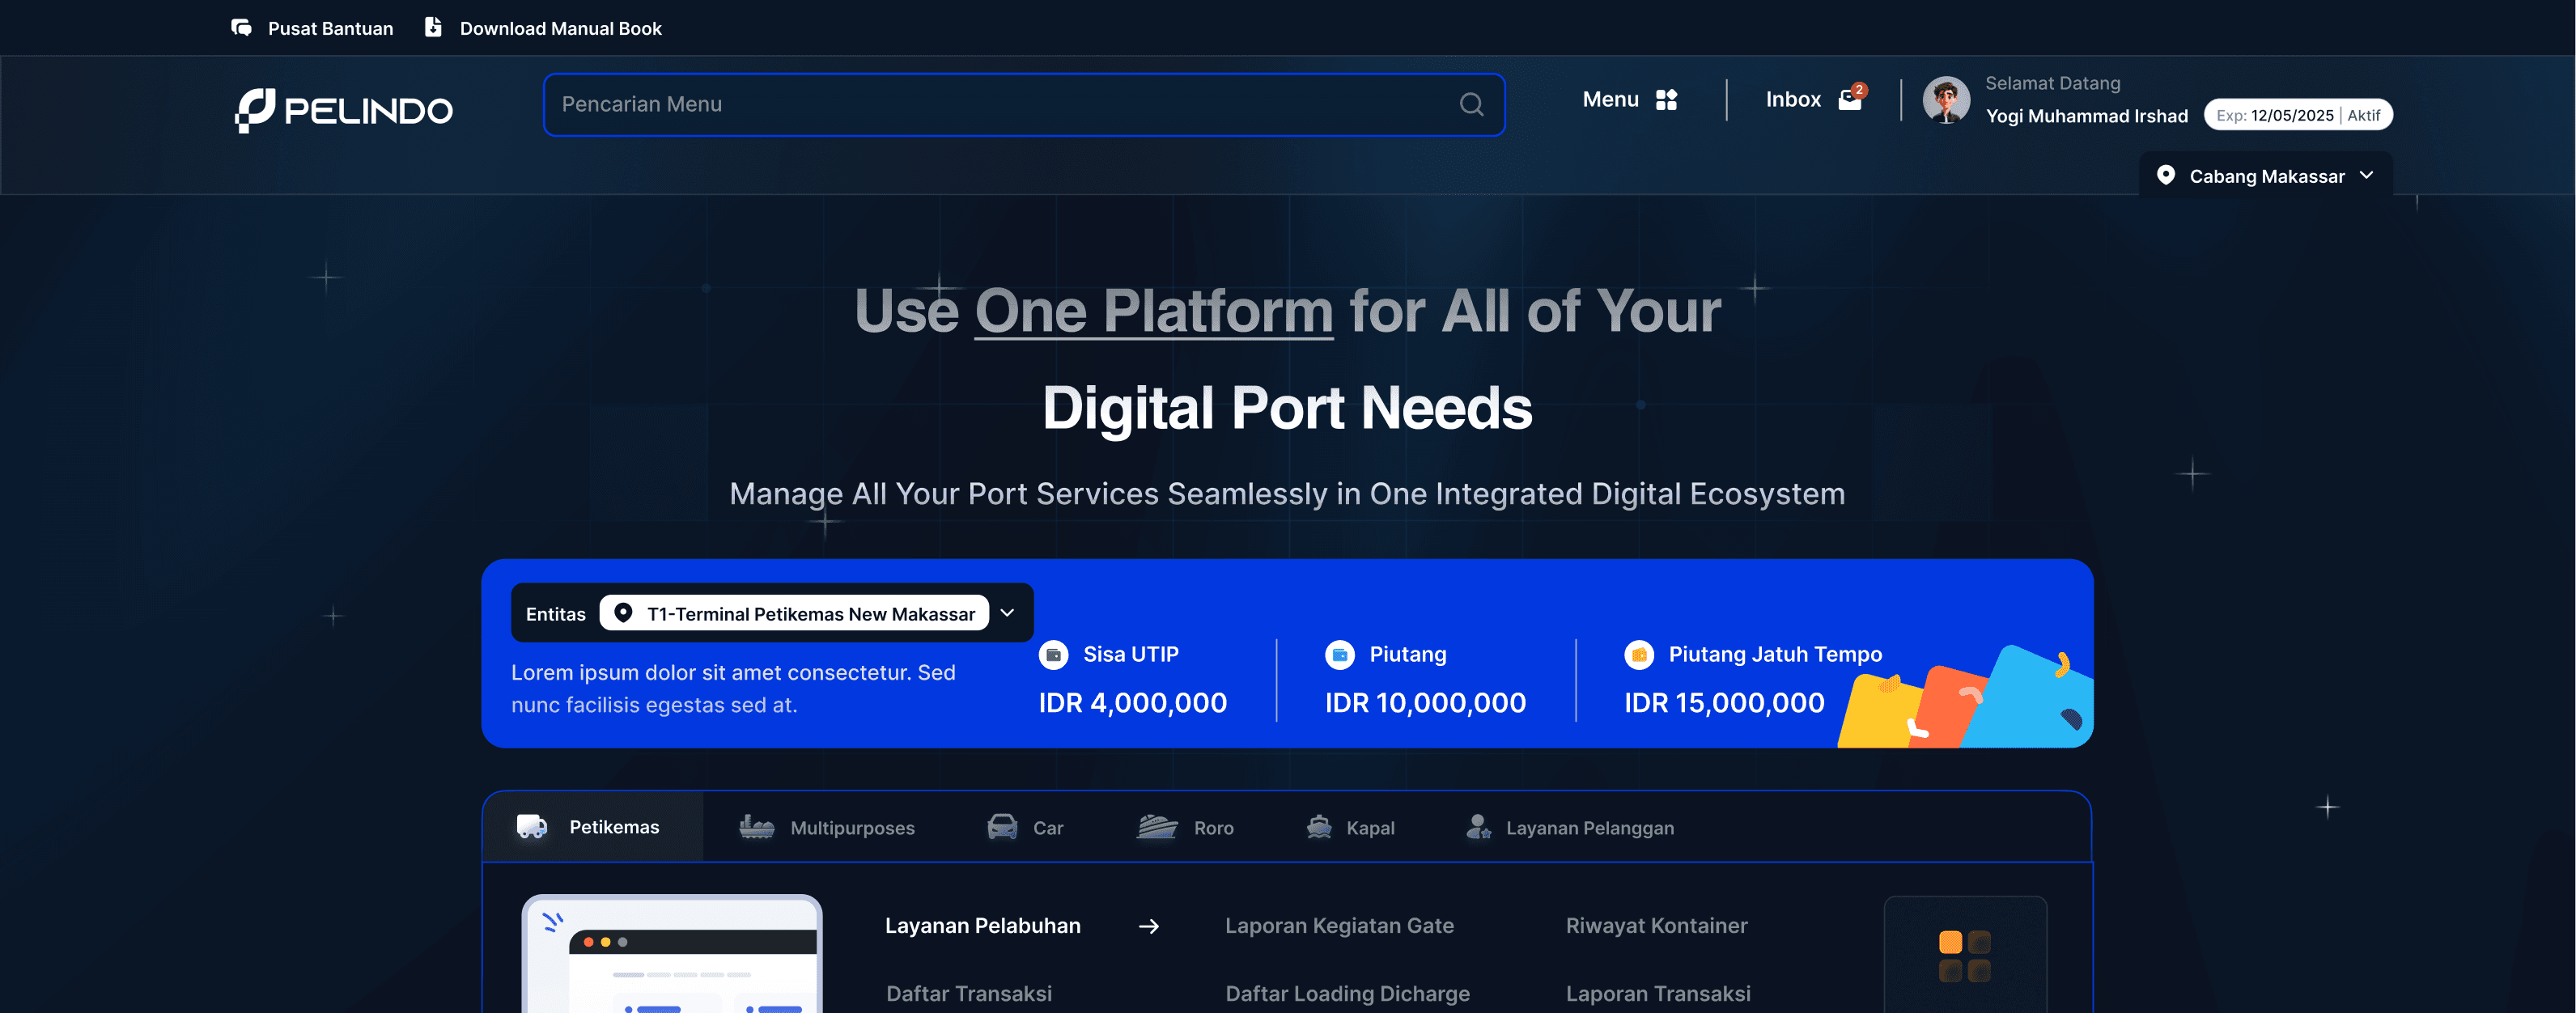Click the orange grid tiles icon

point(1964,956)
